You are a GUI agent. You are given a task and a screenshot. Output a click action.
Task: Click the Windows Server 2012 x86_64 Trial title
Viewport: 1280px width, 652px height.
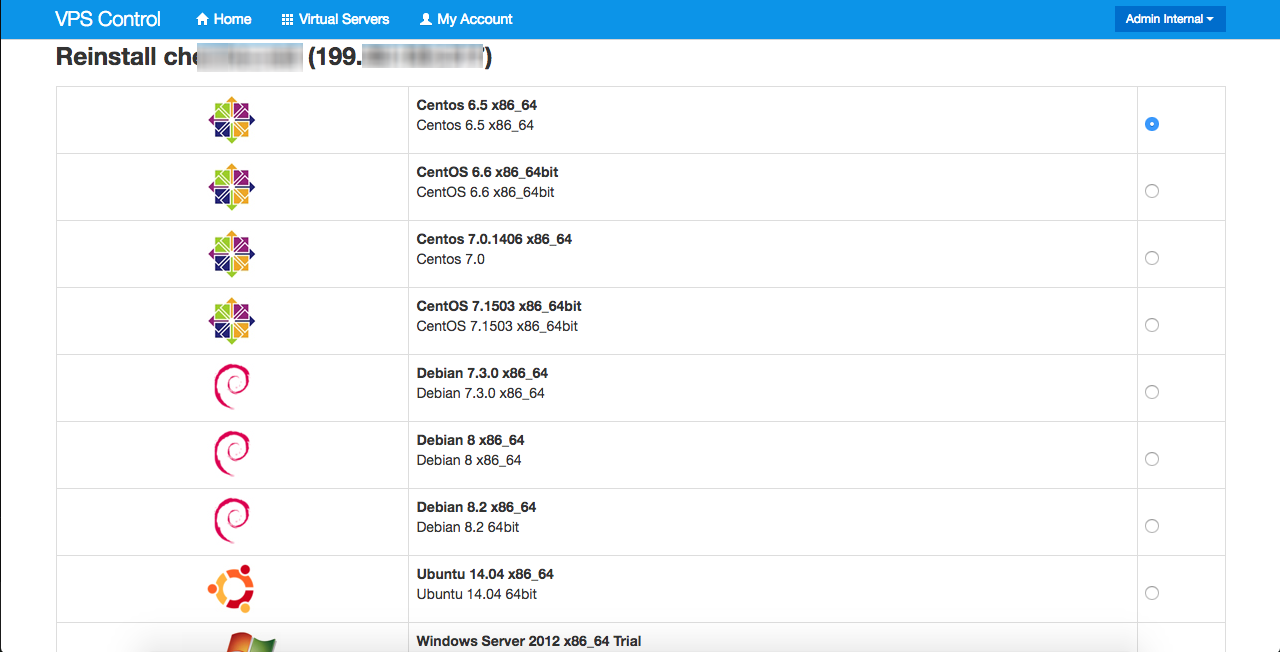click(529, 641)
